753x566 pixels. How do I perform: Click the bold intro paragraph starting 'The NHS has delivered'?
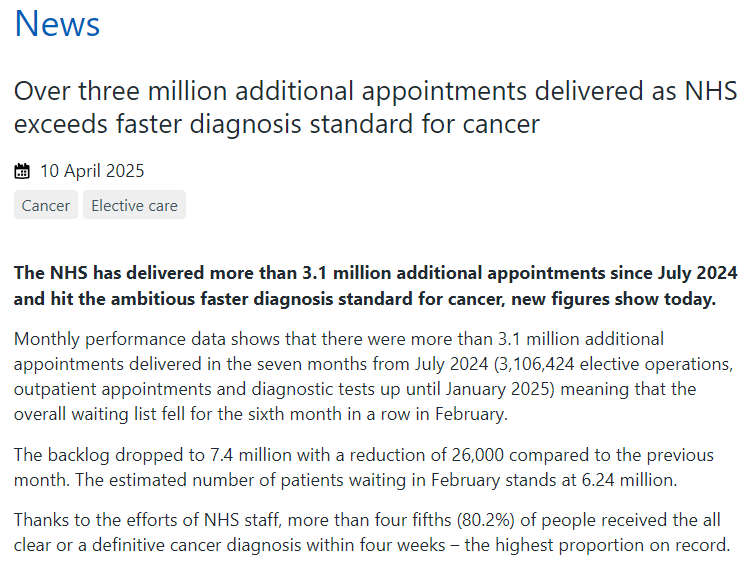coord(376,286)
